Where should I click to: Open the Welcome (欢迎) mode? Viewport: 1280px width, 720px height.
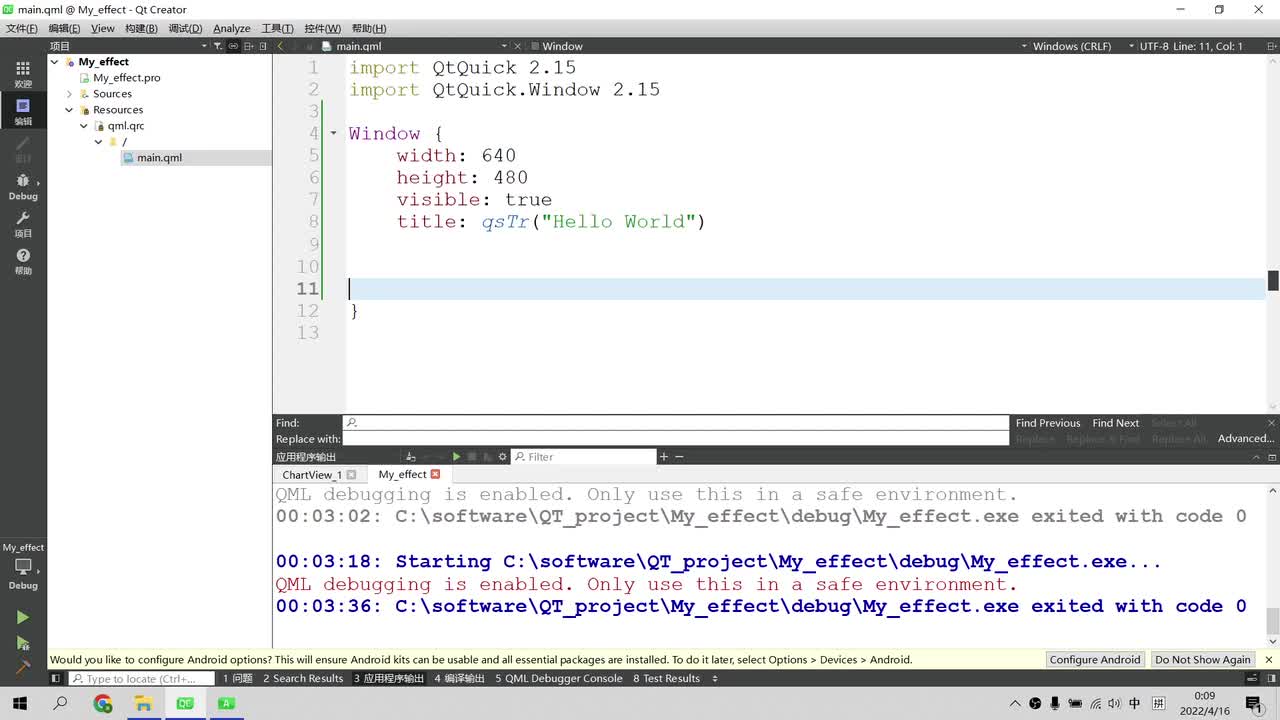pos(23,73)
